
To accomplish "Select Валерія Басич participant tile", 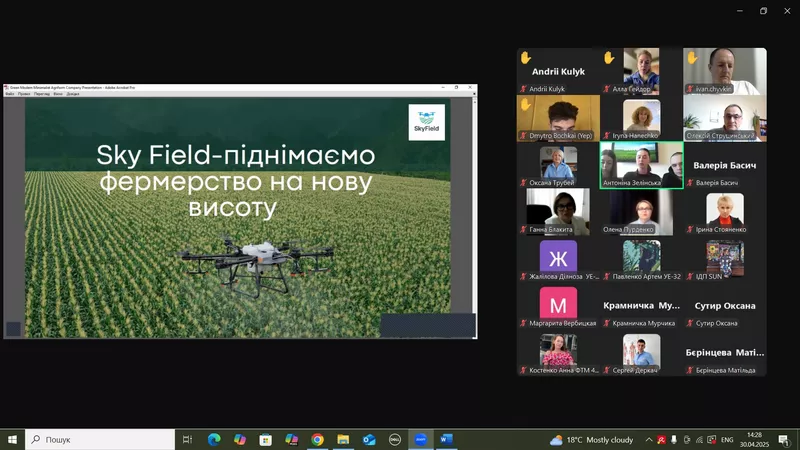I will tap(724, 165).
